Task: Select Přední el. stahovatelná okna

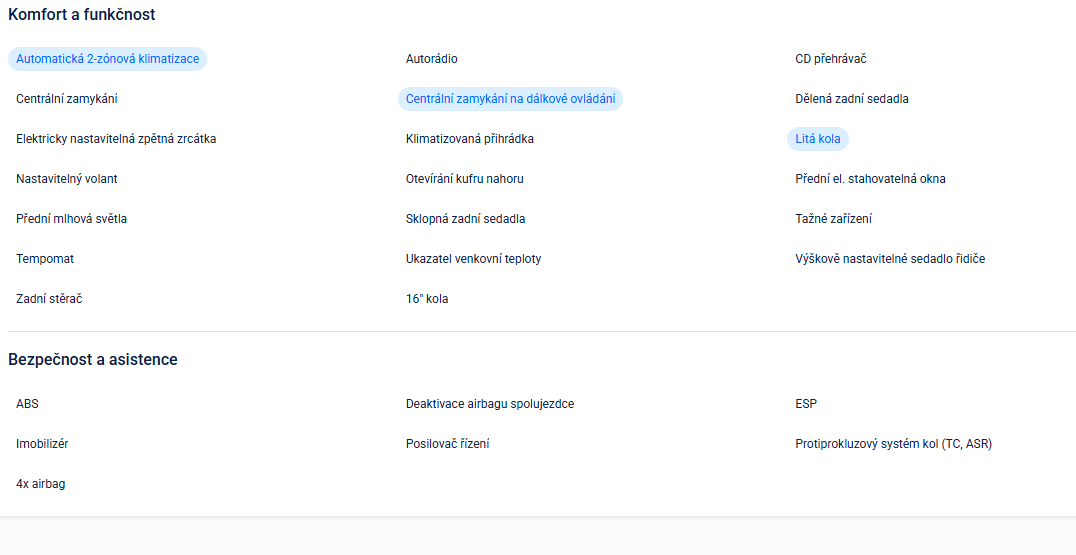Action: pos(870,179)
